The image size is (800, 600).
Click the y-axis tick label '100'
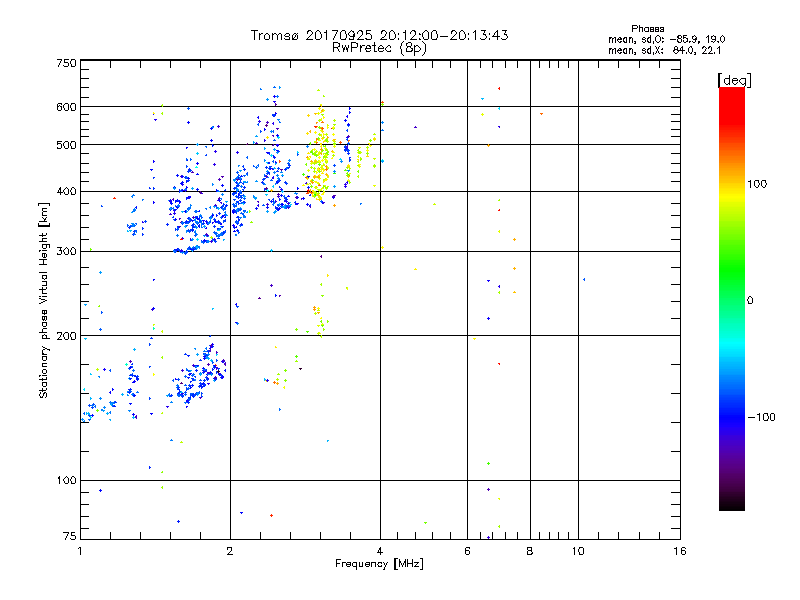pyautogui.click(x=66, y=481)
